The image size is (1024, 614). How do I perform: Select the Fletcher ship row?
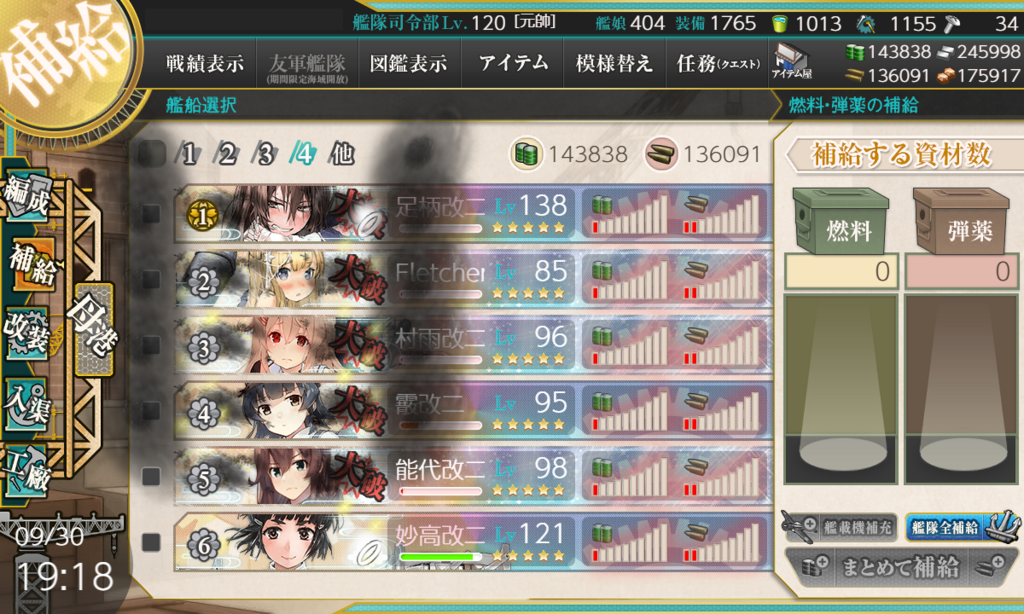(x=473, y=279)
